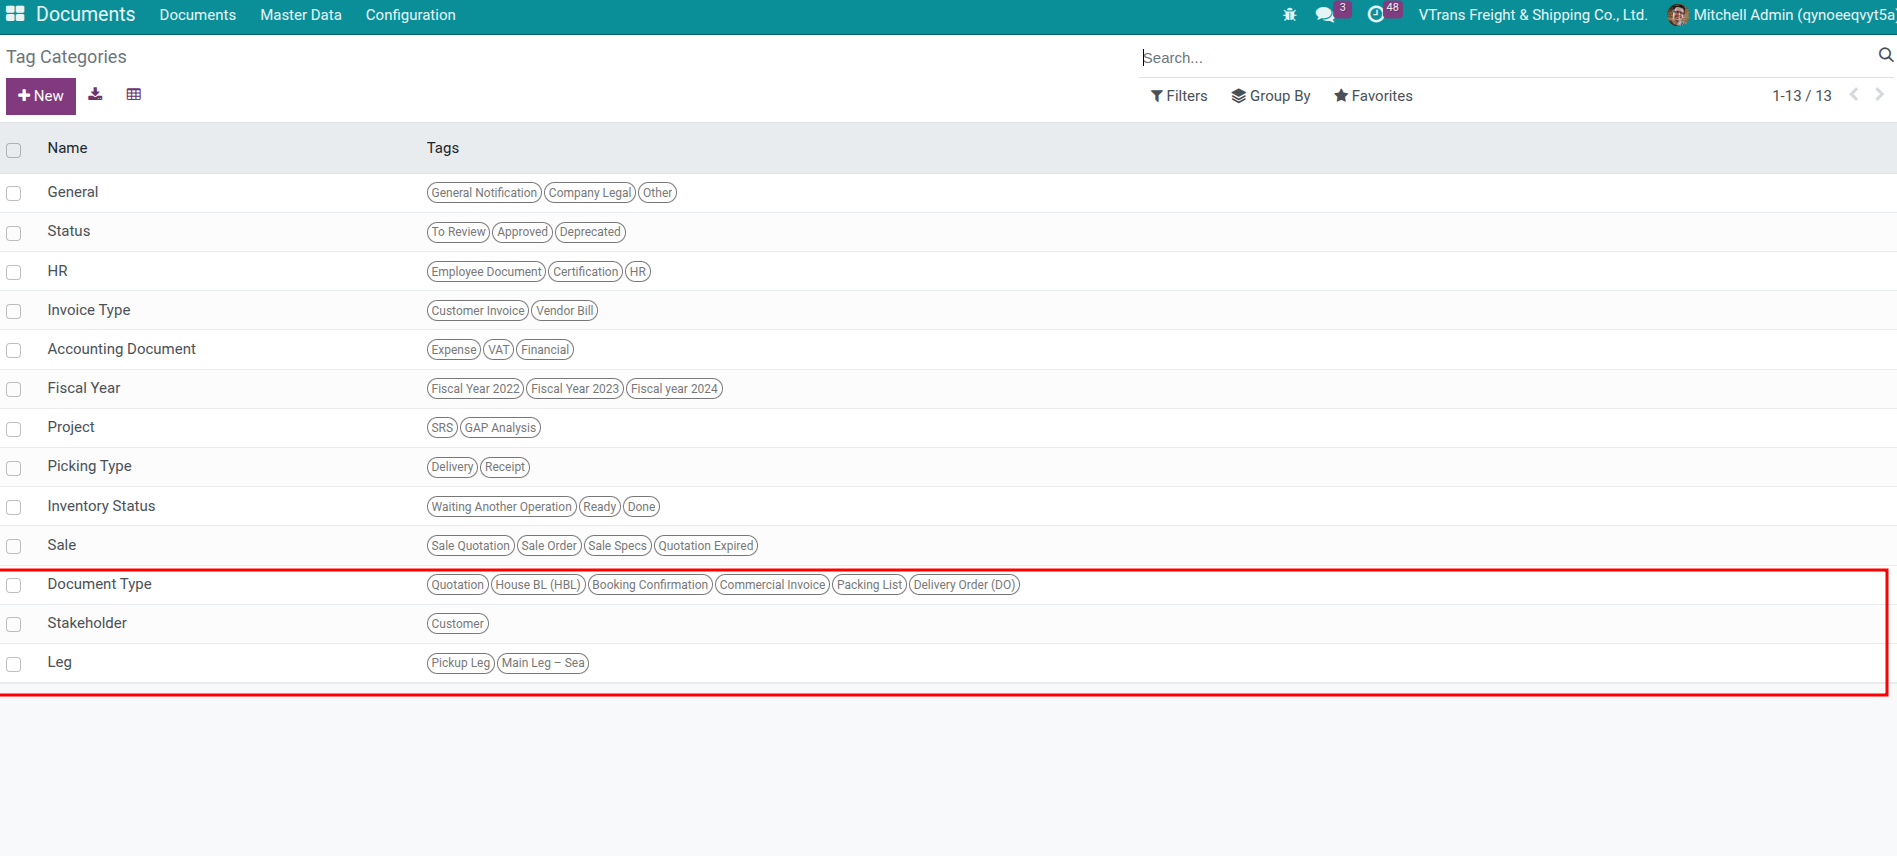Select the Document Type row checkbox

14,585
